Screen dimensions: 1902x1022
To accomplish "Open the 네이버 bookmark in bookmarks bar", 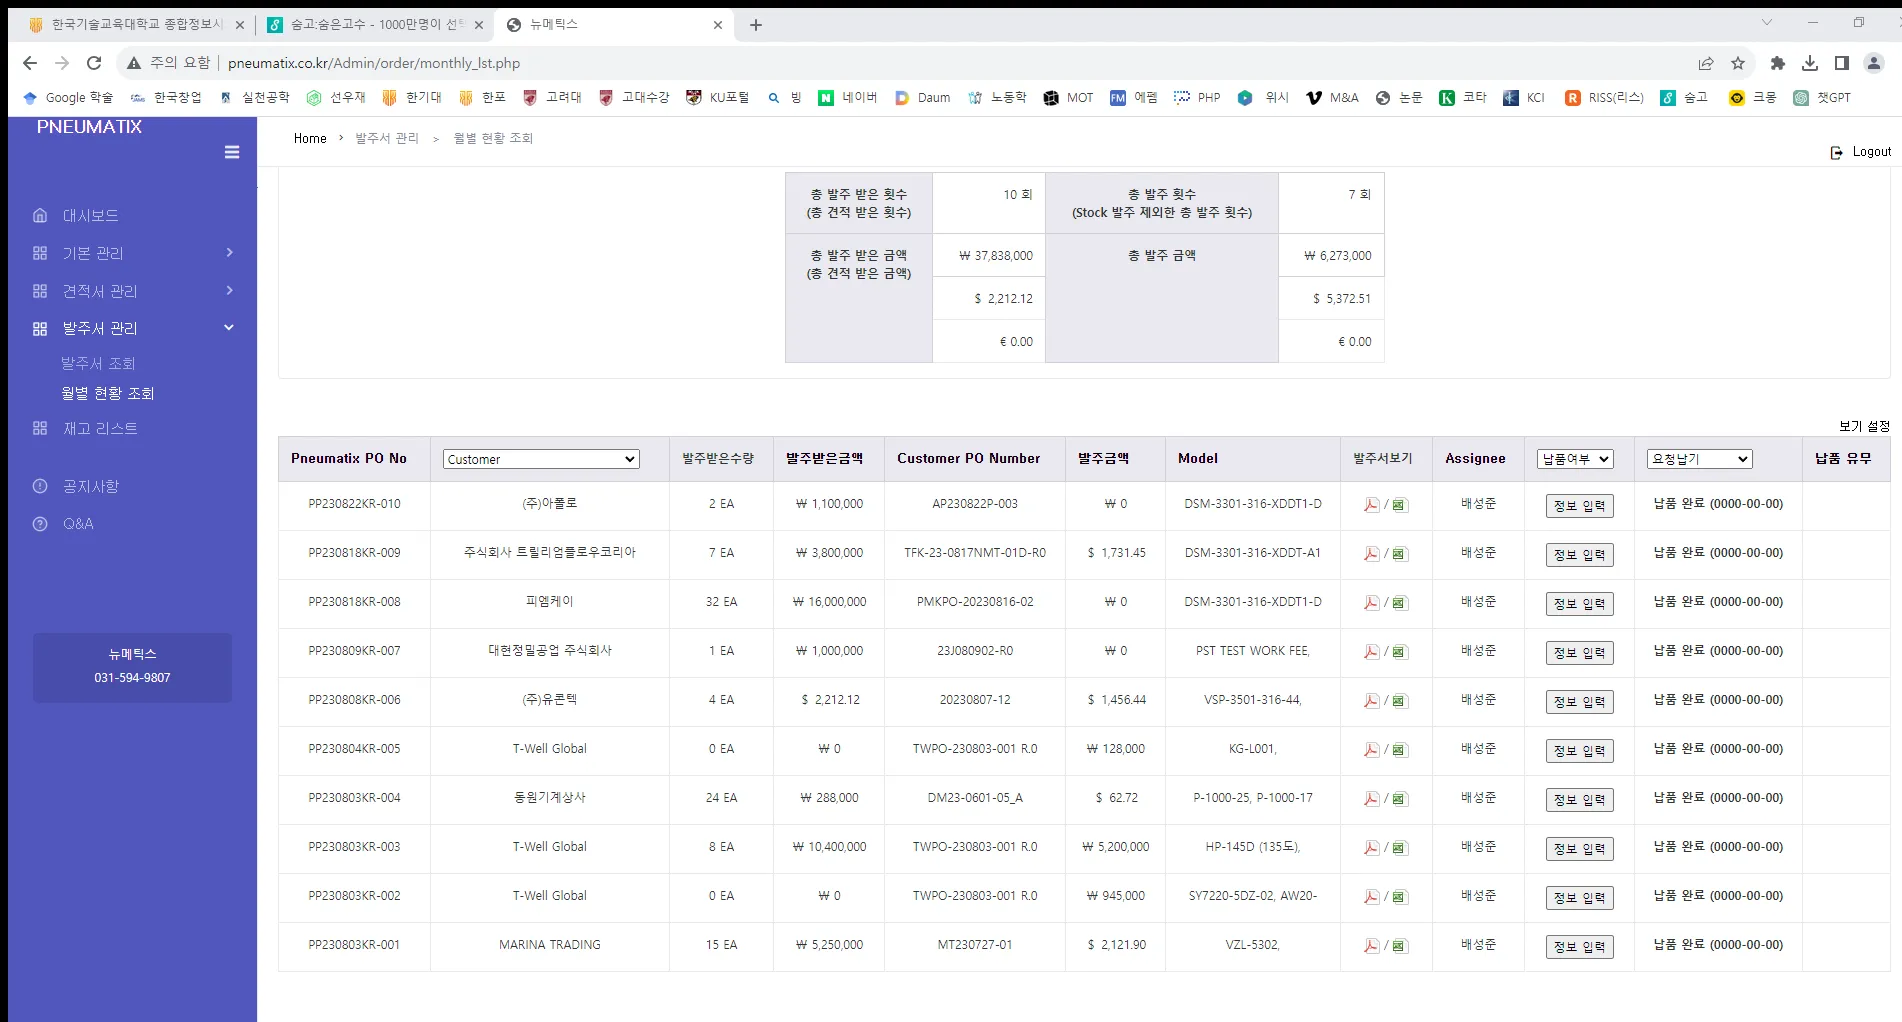I will tap(846, 97).
